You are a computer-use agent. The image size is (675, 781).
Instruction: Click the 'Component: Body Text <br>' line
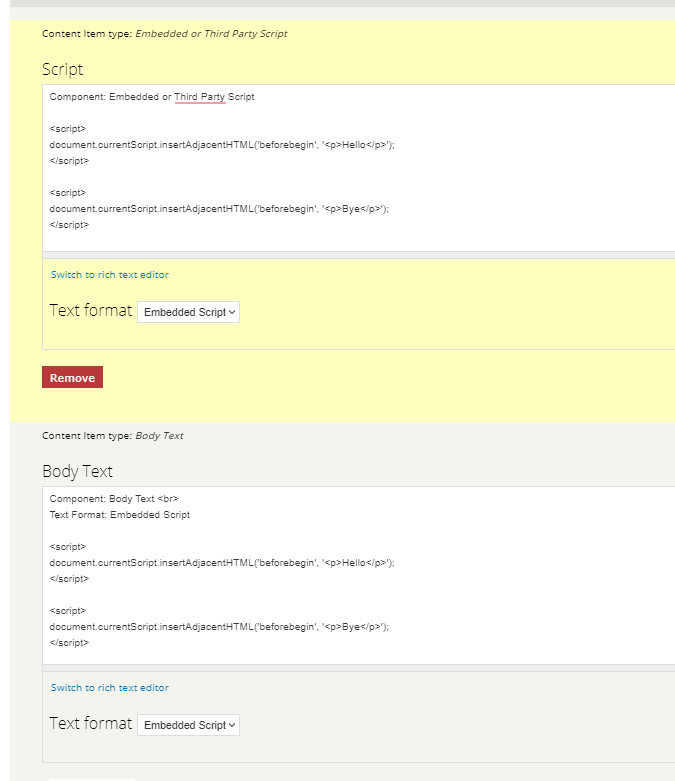coord(114,499)
